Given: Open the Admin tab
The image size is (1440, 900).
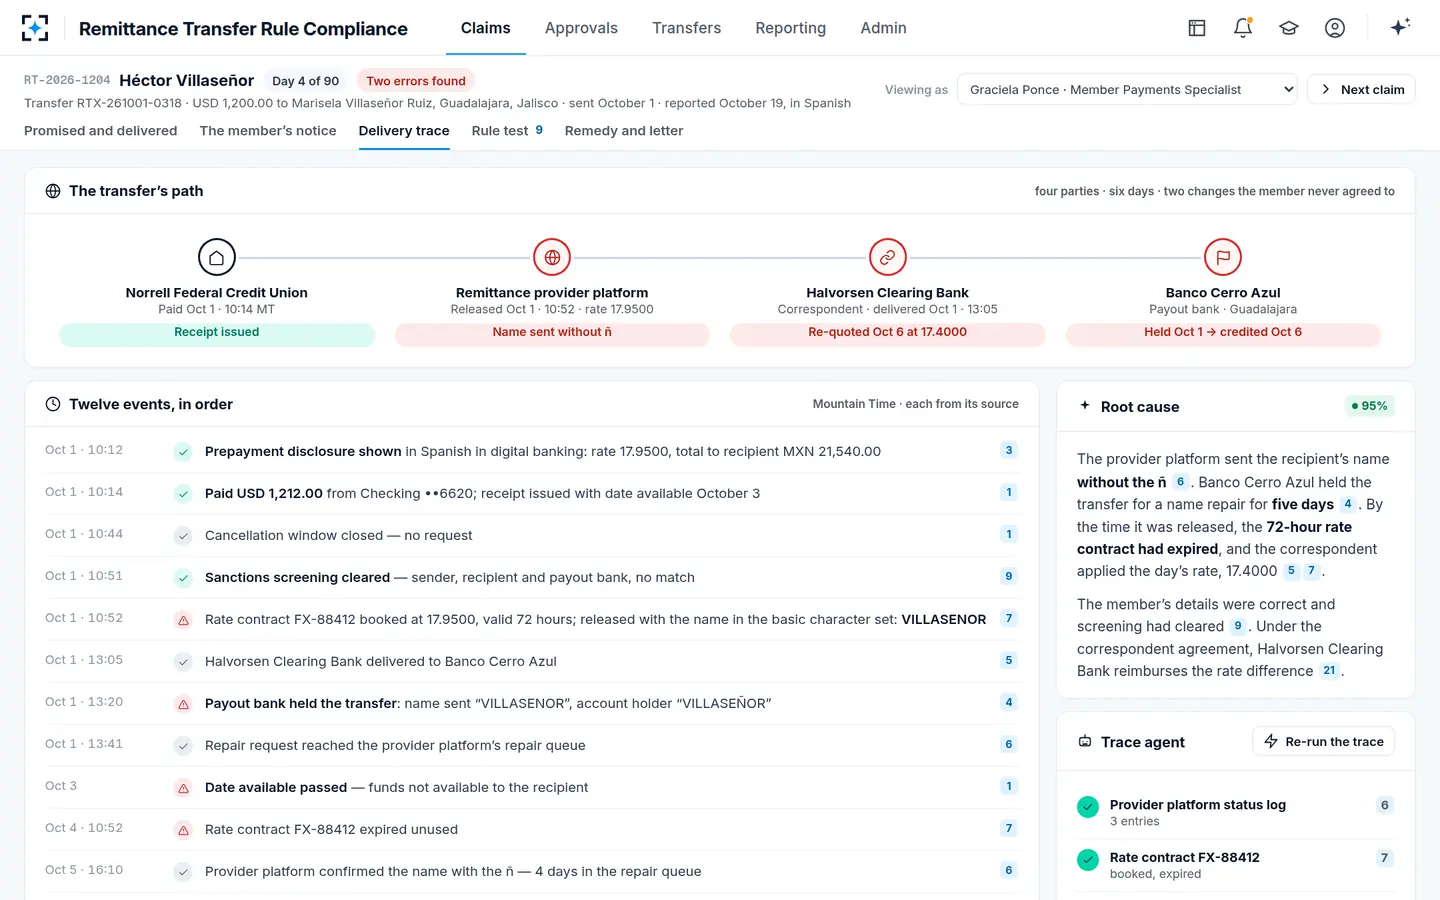Looking at the screenshot, I should tap(884, 28).
